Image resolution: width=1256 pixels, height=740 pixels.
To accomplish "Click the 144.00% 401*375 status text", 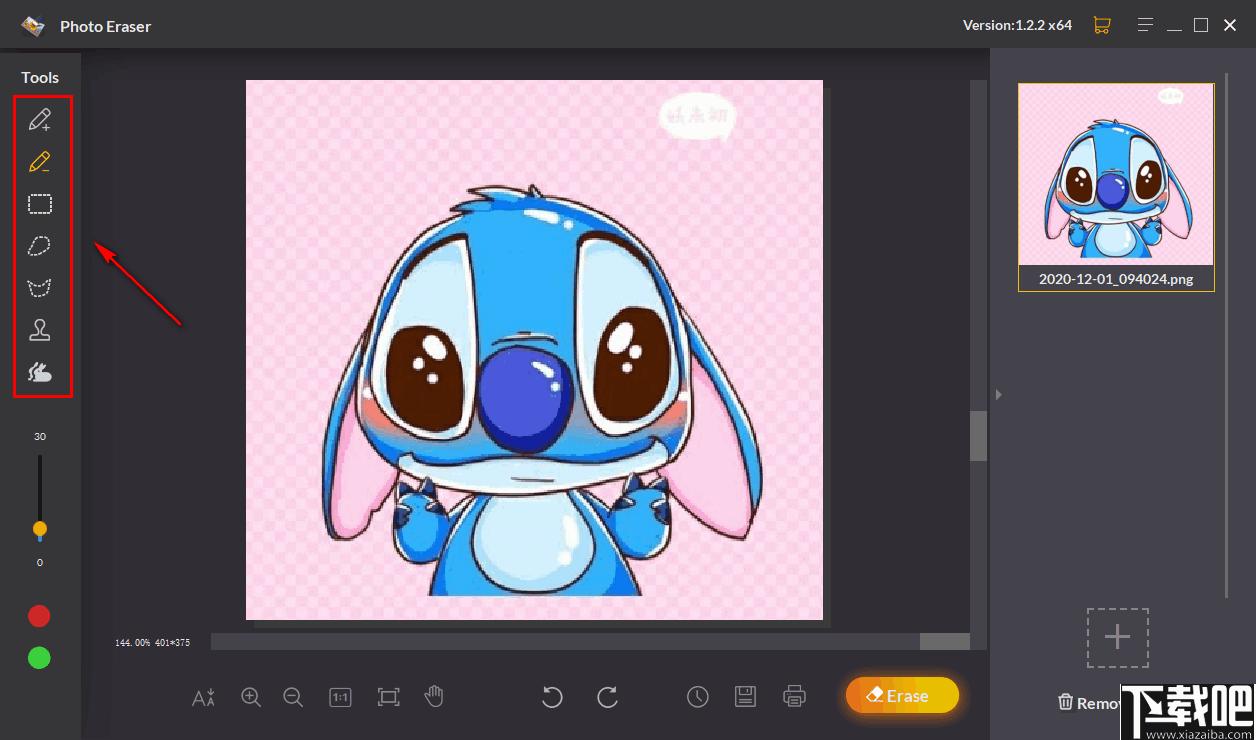I will 153,642.
